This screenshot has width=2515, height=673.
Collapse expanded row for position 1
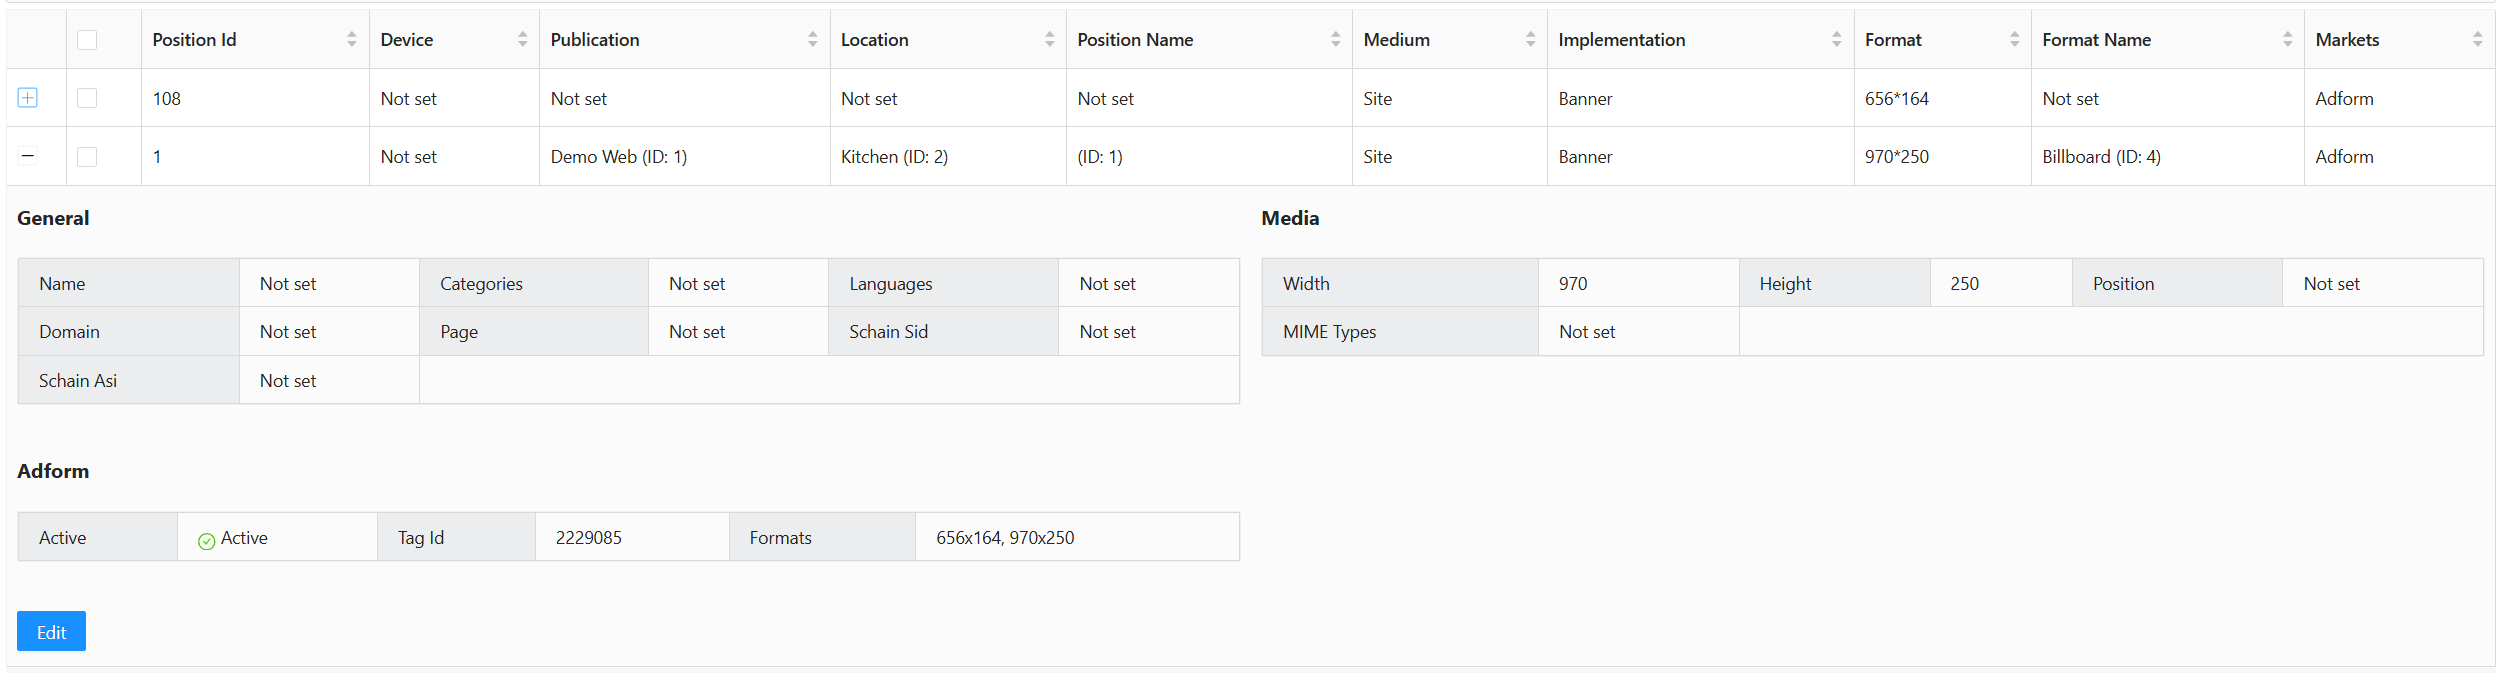point(28,156)
